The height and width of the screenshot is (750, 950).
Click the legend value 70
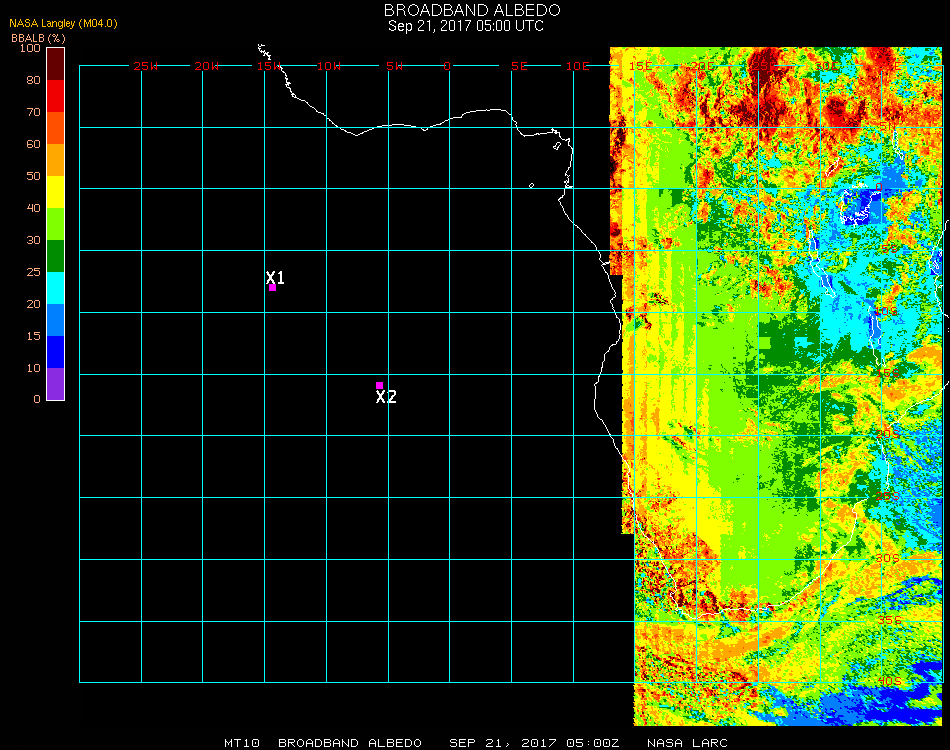tap(33, 112)
